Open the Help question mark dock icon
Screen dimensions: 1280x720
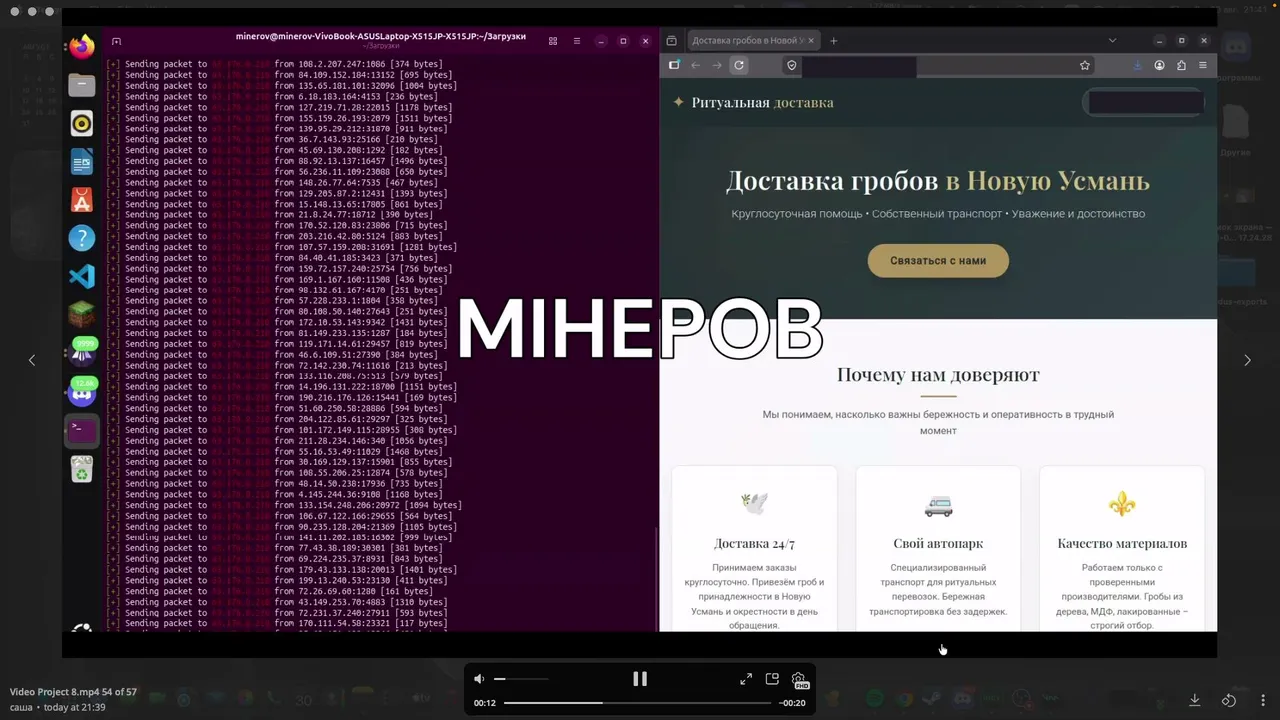coord(82,238)
